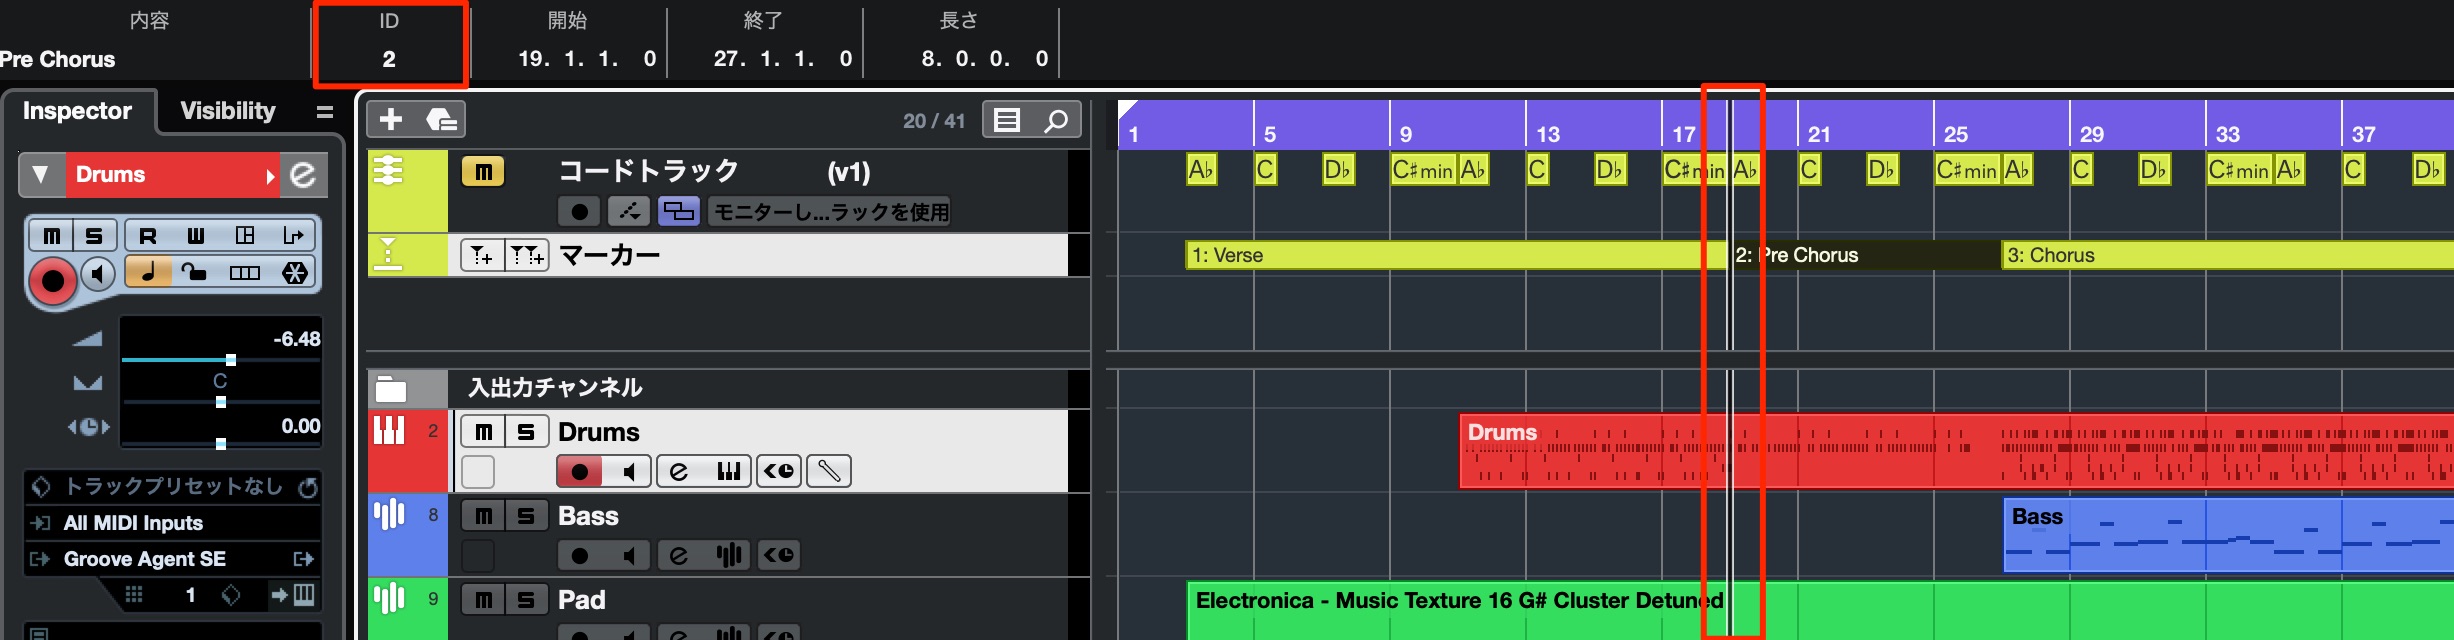
Task: Click Inspector lanes display icon
Action: pos(245,272)
